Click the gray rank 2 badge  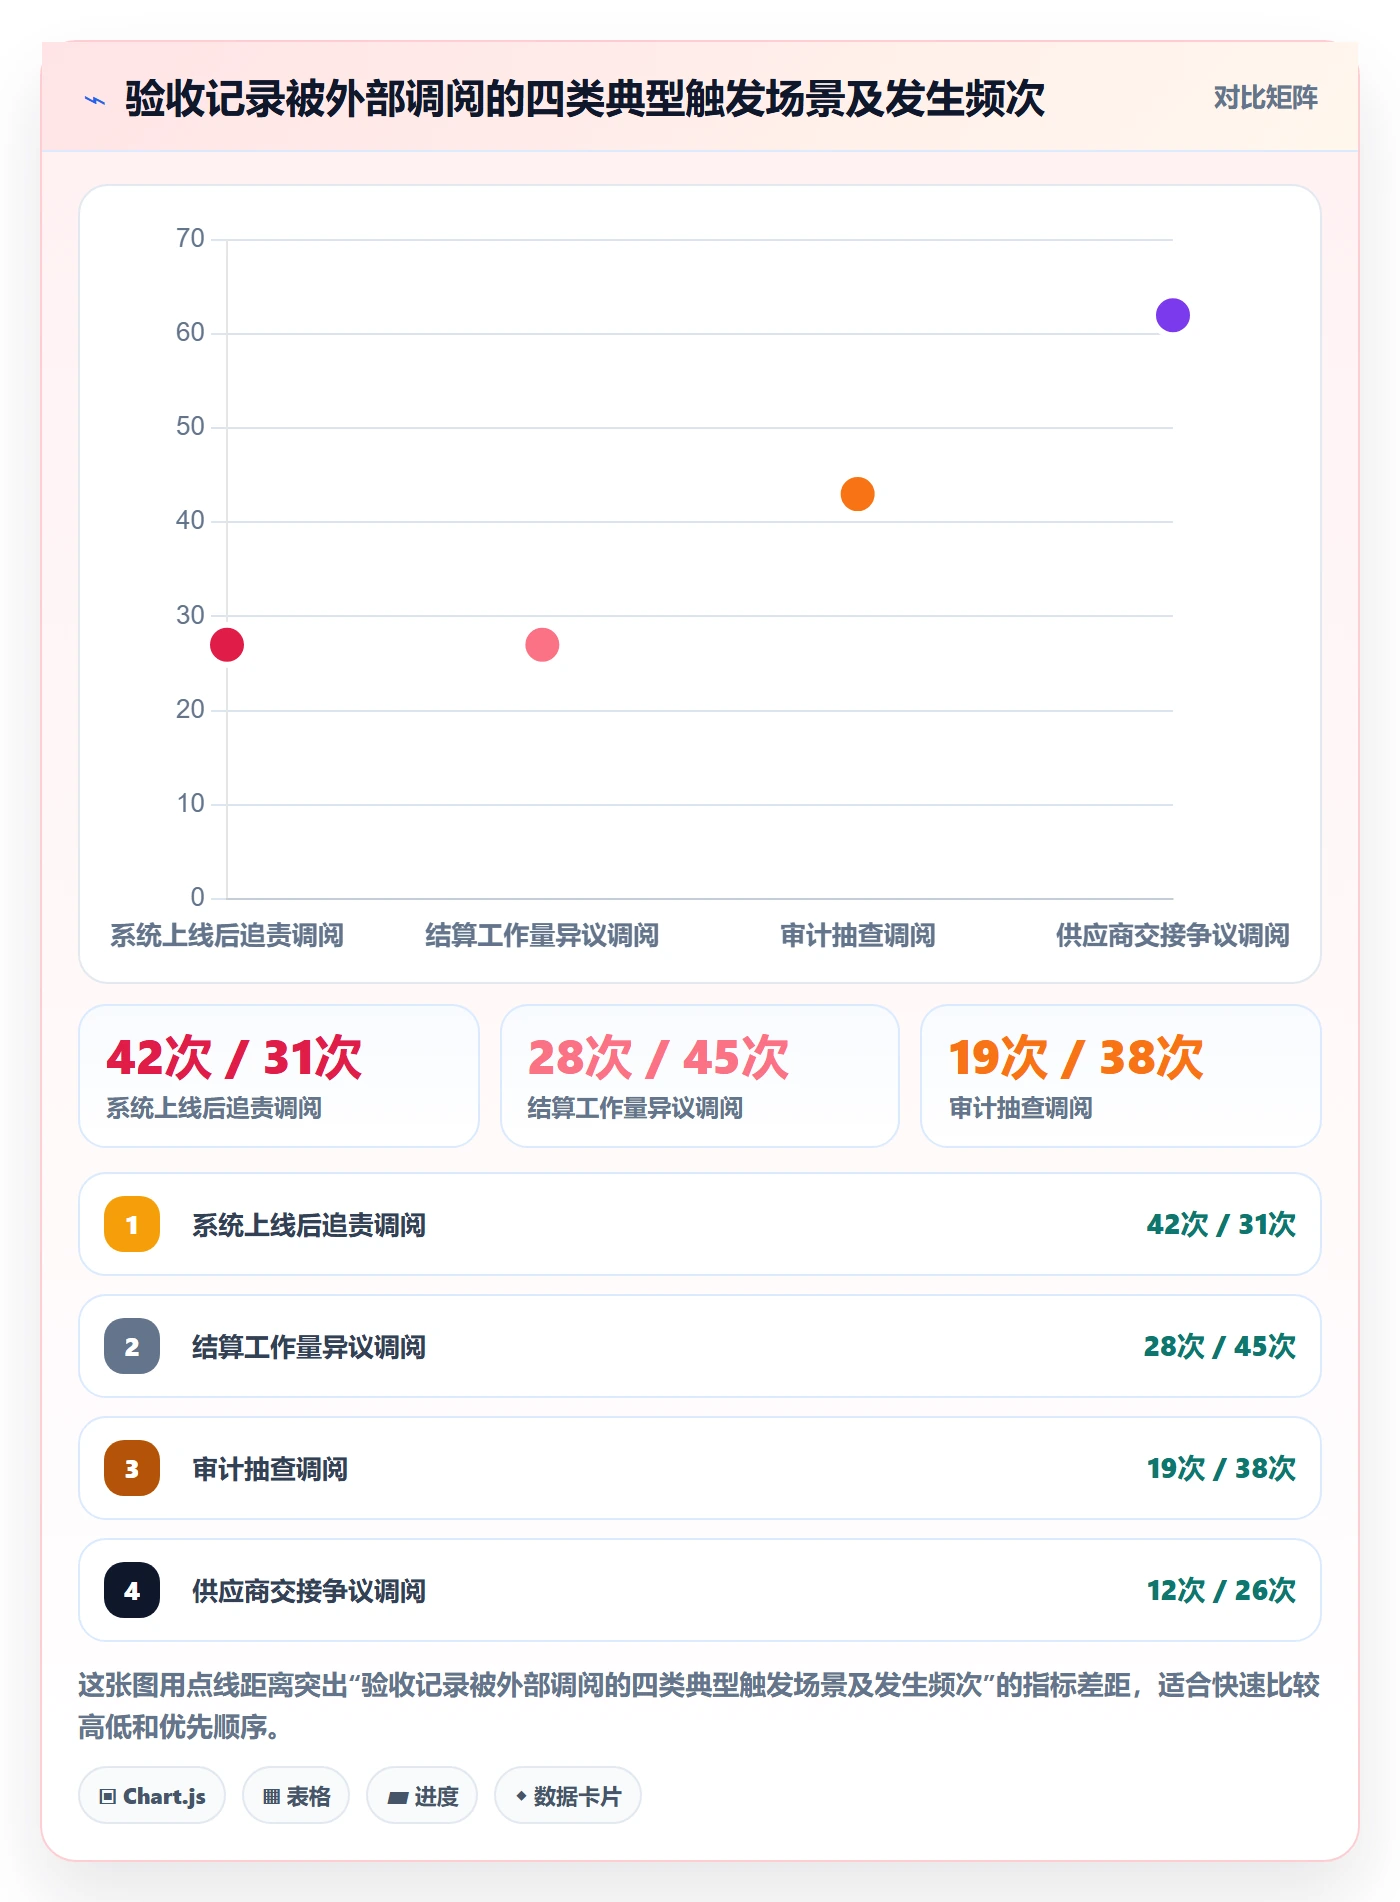(132, 1346)
